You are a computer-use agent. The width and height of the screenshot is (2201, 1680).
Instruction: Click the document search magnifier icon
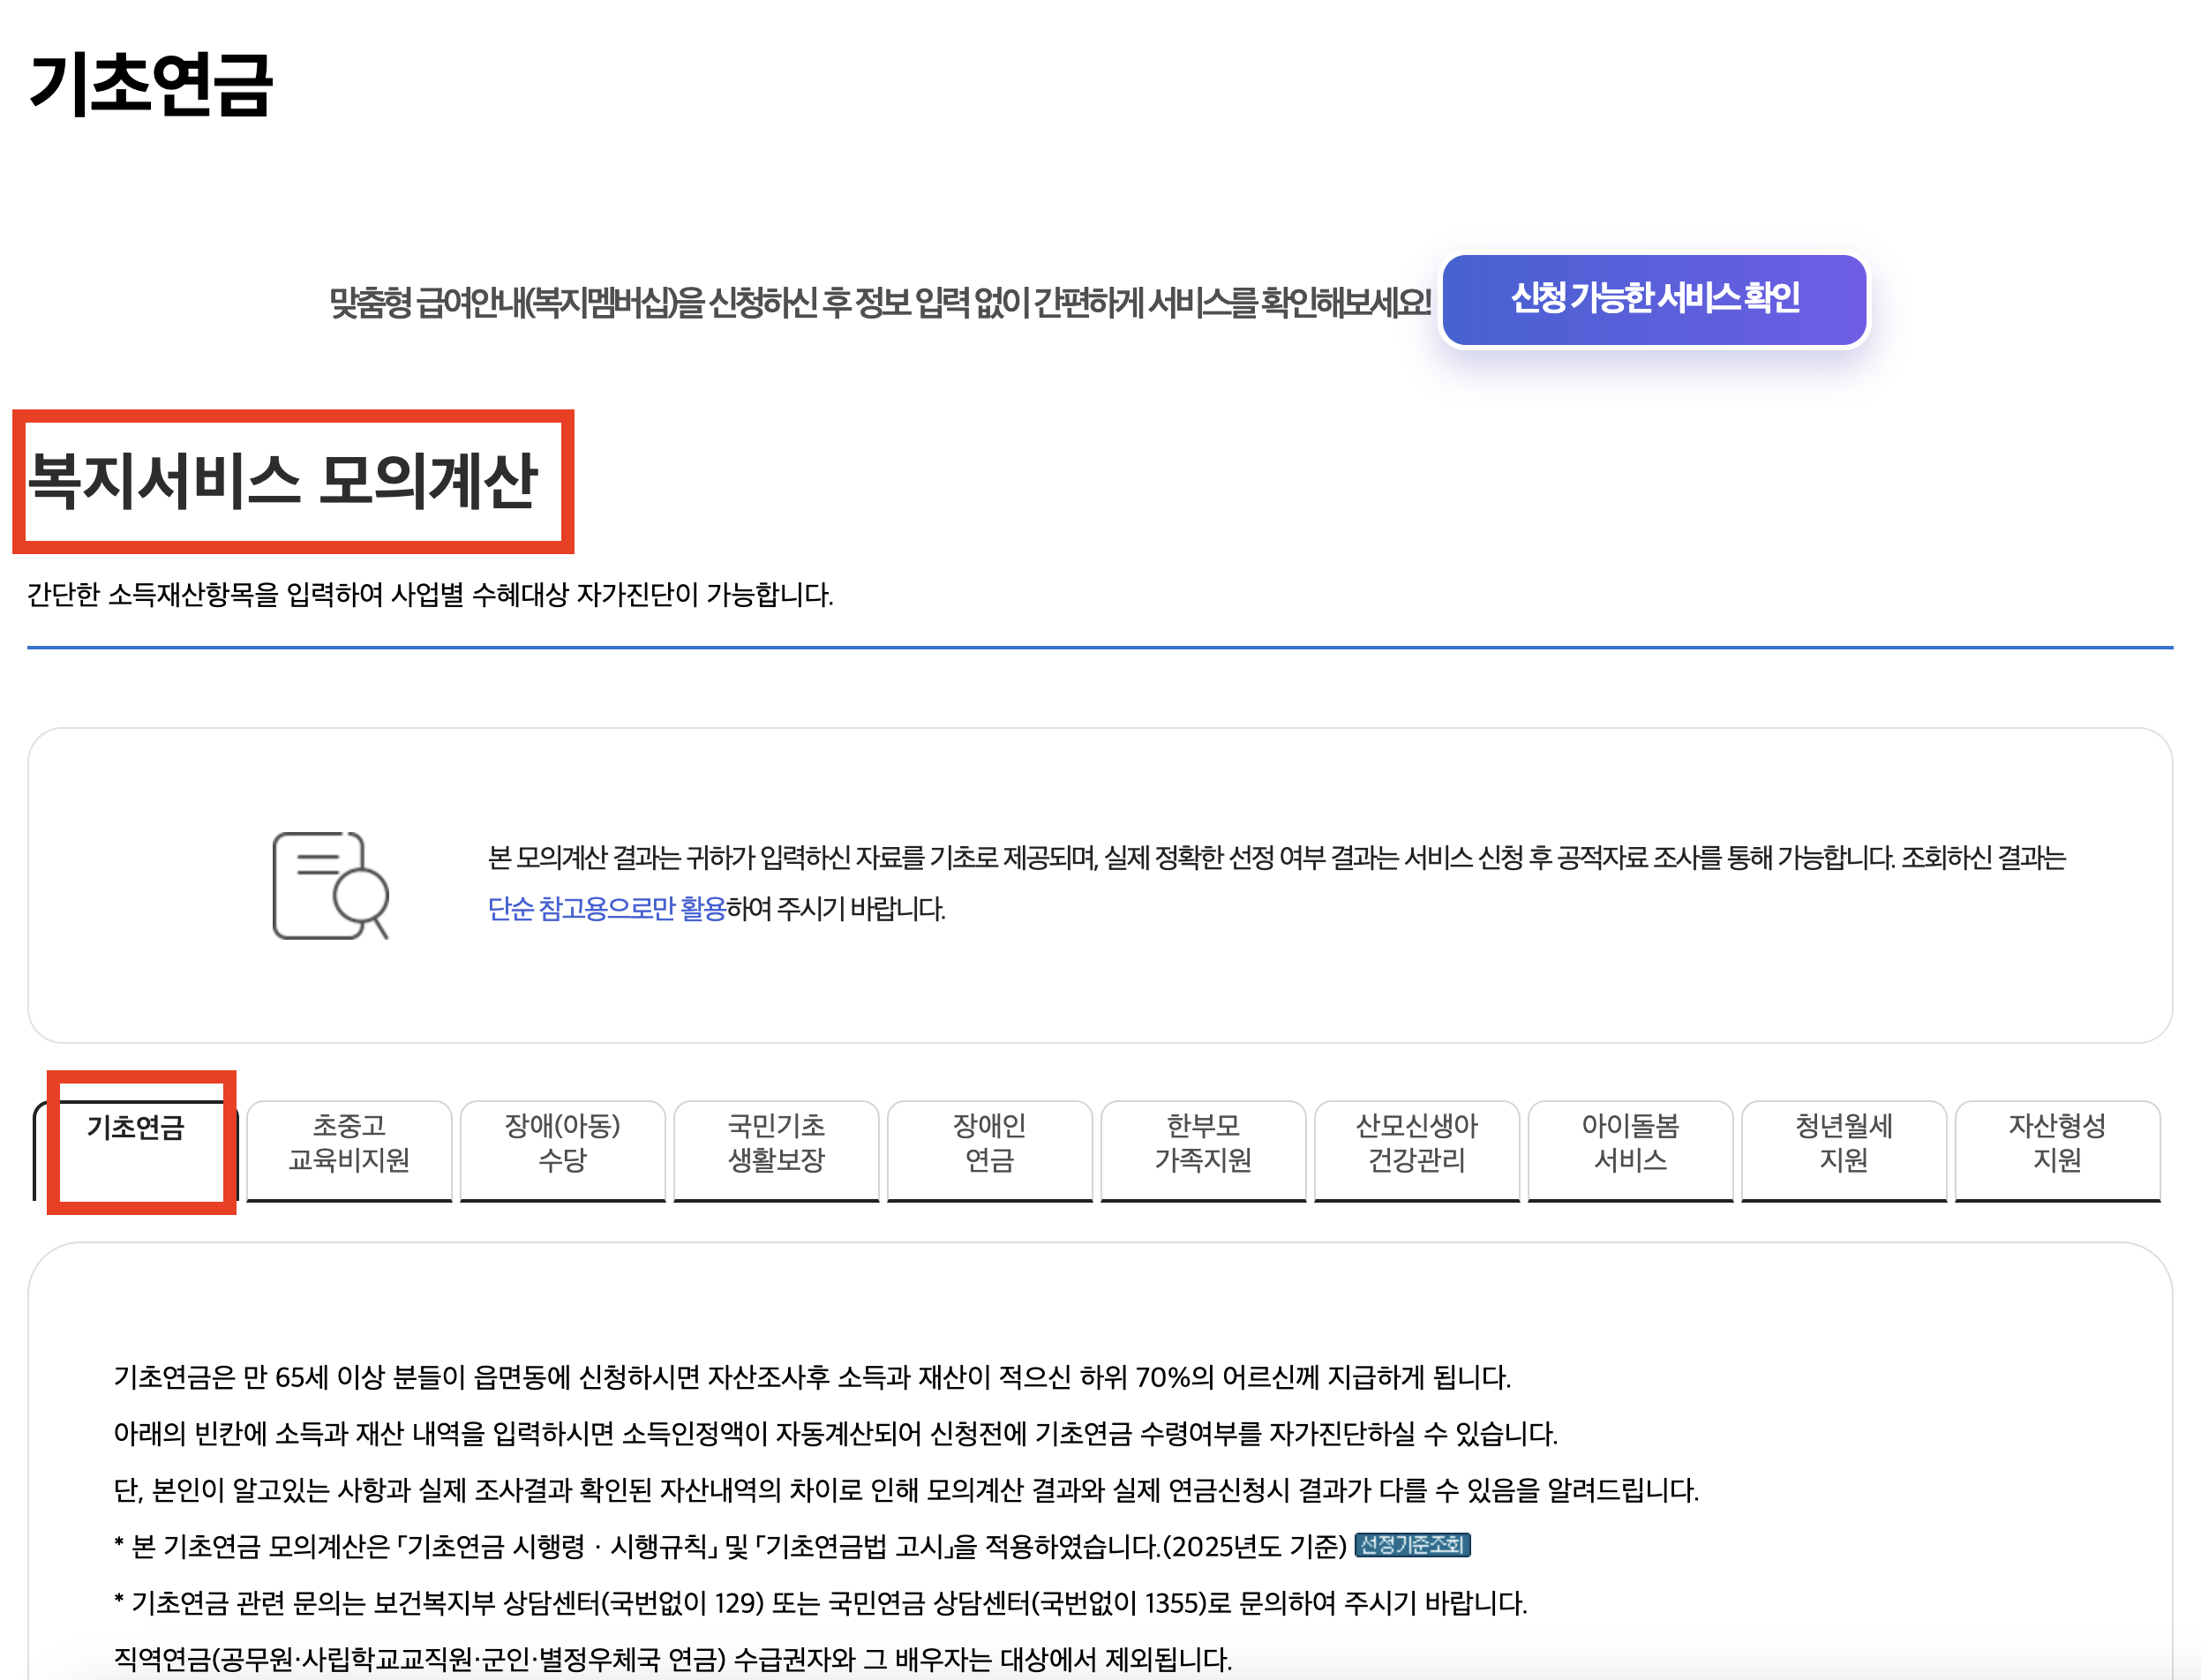coord(330,886)
